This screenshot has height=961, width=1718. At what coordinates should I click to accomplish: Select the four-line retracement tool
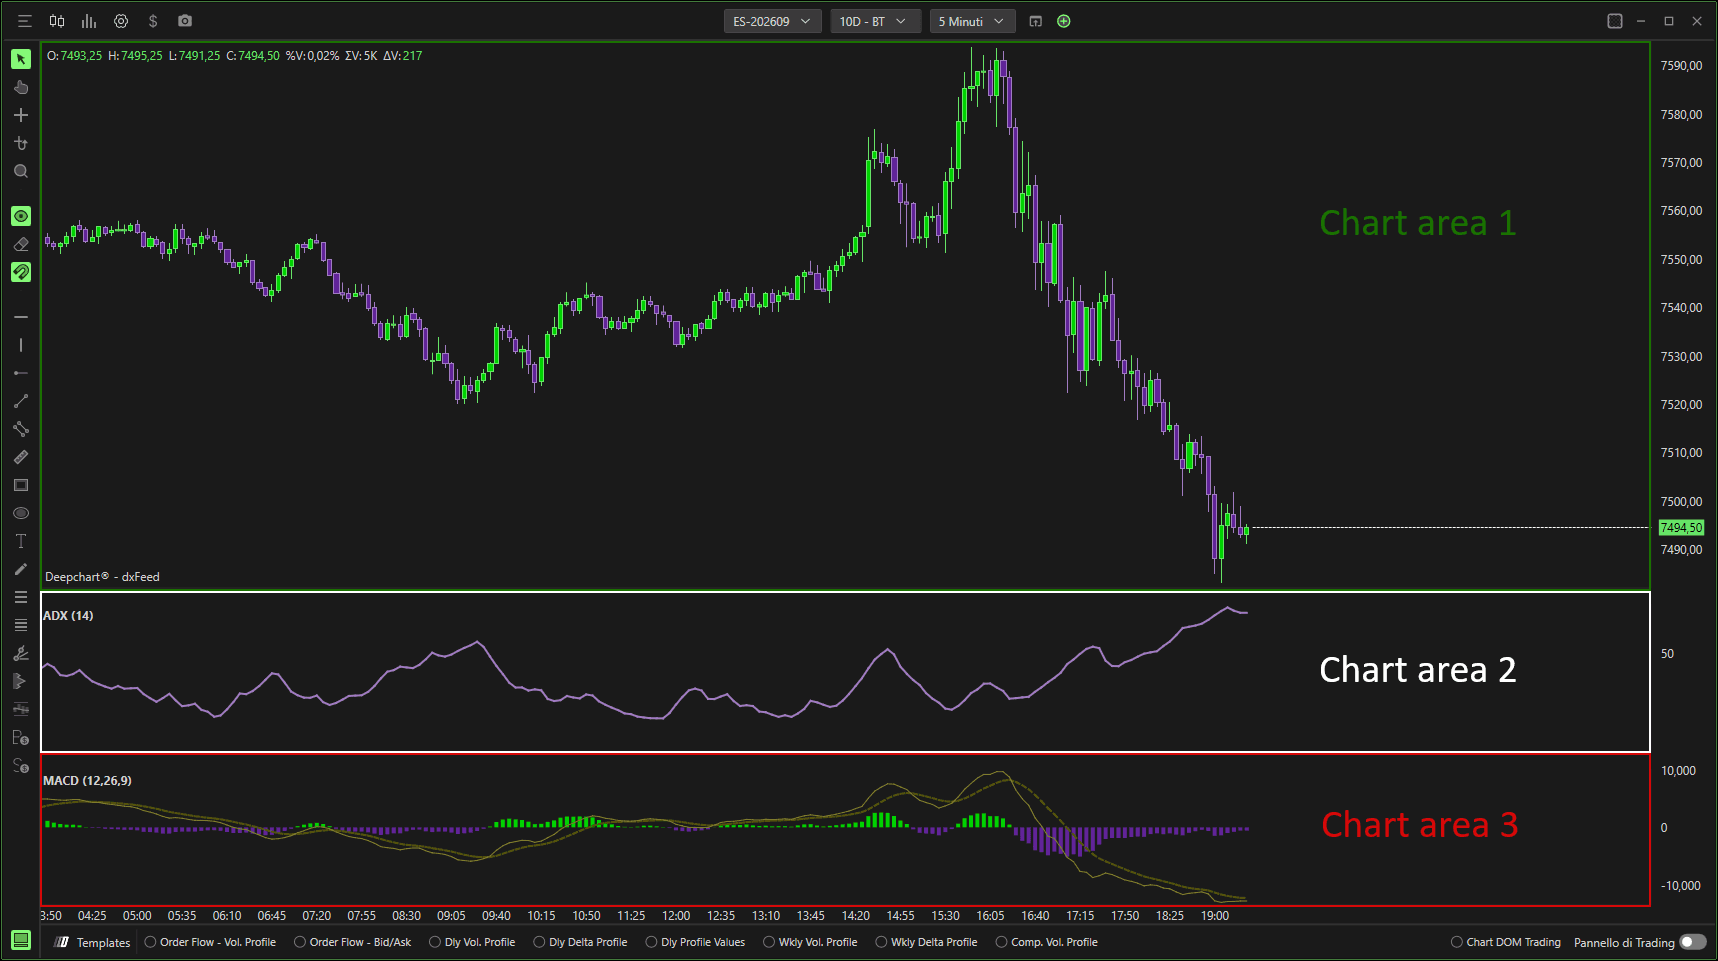[21, 625]
